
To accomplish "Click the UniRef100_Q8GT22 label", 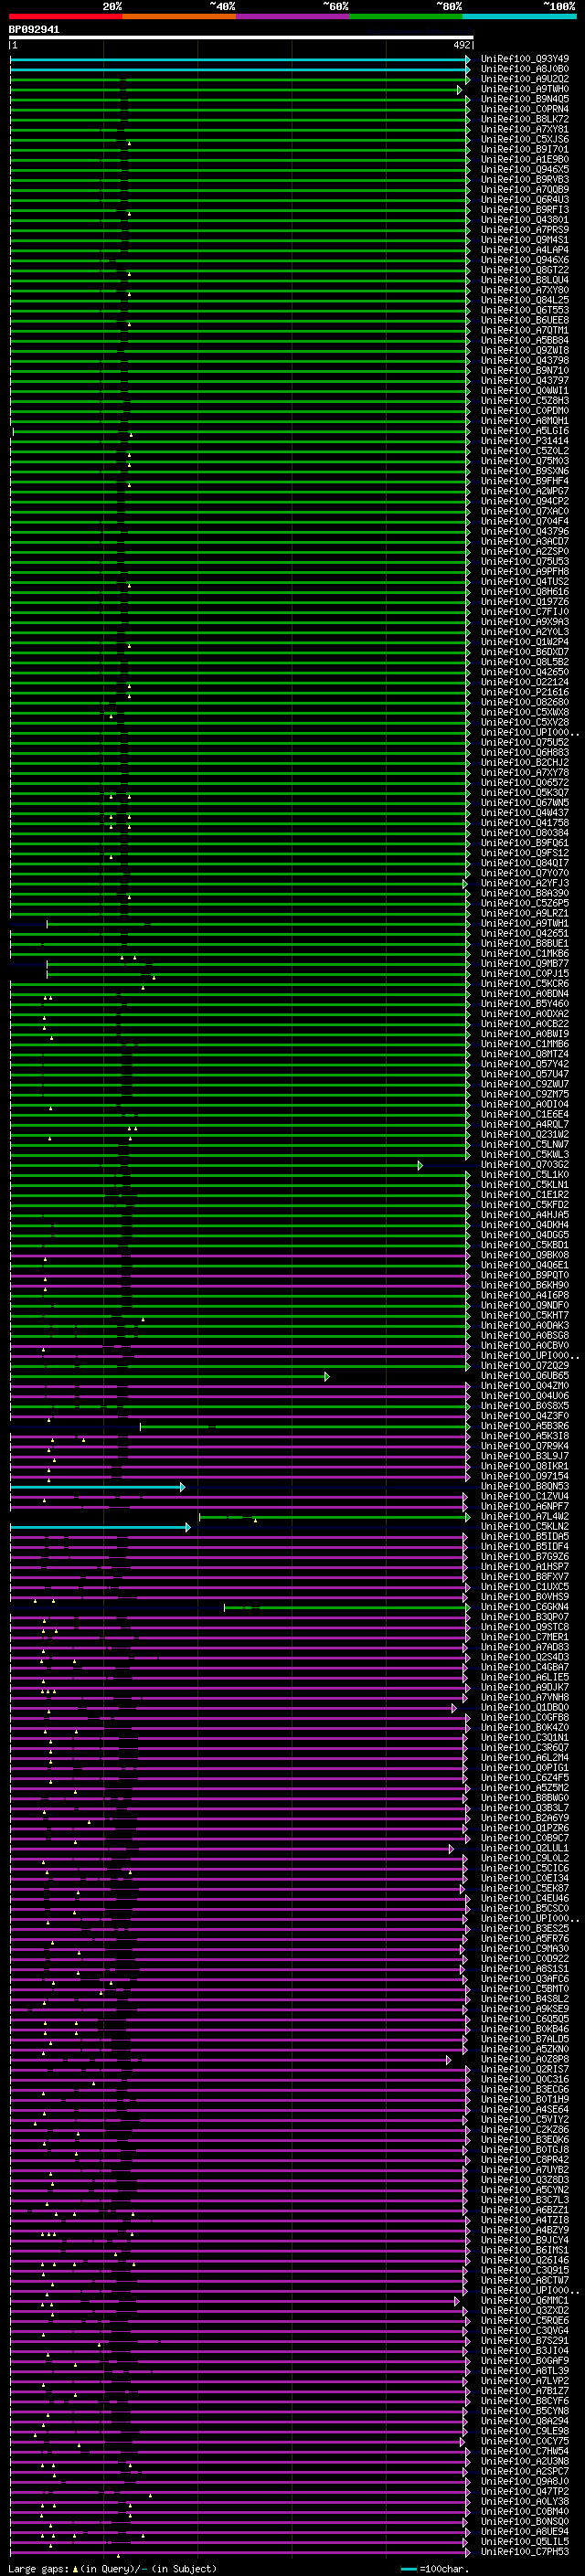I will pyautogui.click(x=525, y=270).
